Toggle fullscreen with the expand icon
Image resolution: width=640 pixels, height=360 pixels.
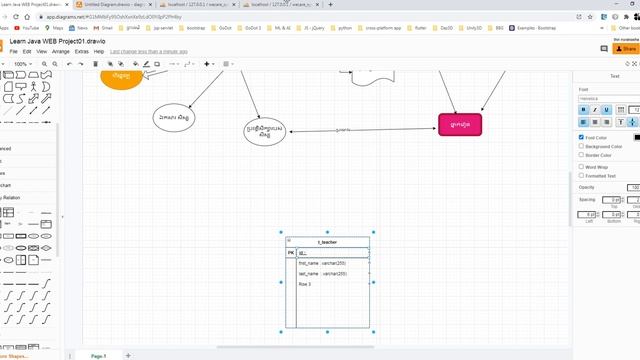tap(635, 64)
